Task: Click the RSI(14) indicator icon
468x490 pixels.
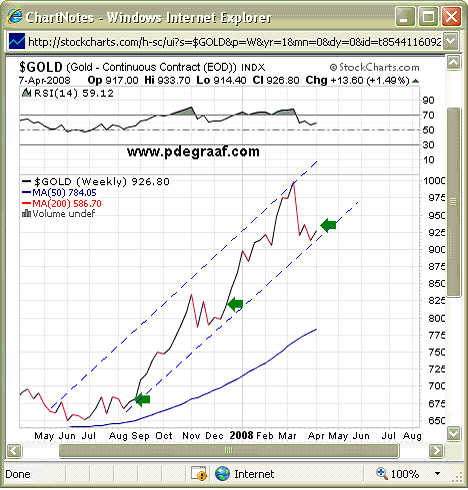Action: coord(26,93)
